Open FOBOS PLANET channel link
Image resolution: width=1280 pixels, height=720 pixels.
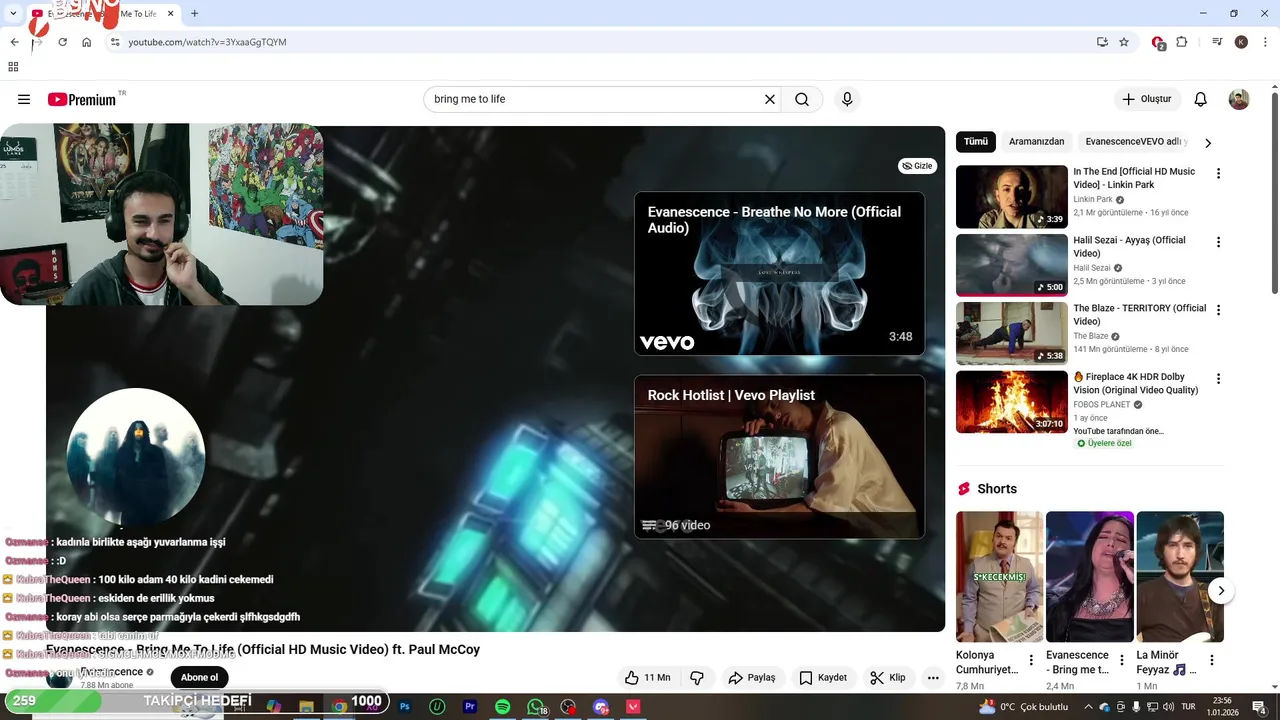[x=1101, y=405]
